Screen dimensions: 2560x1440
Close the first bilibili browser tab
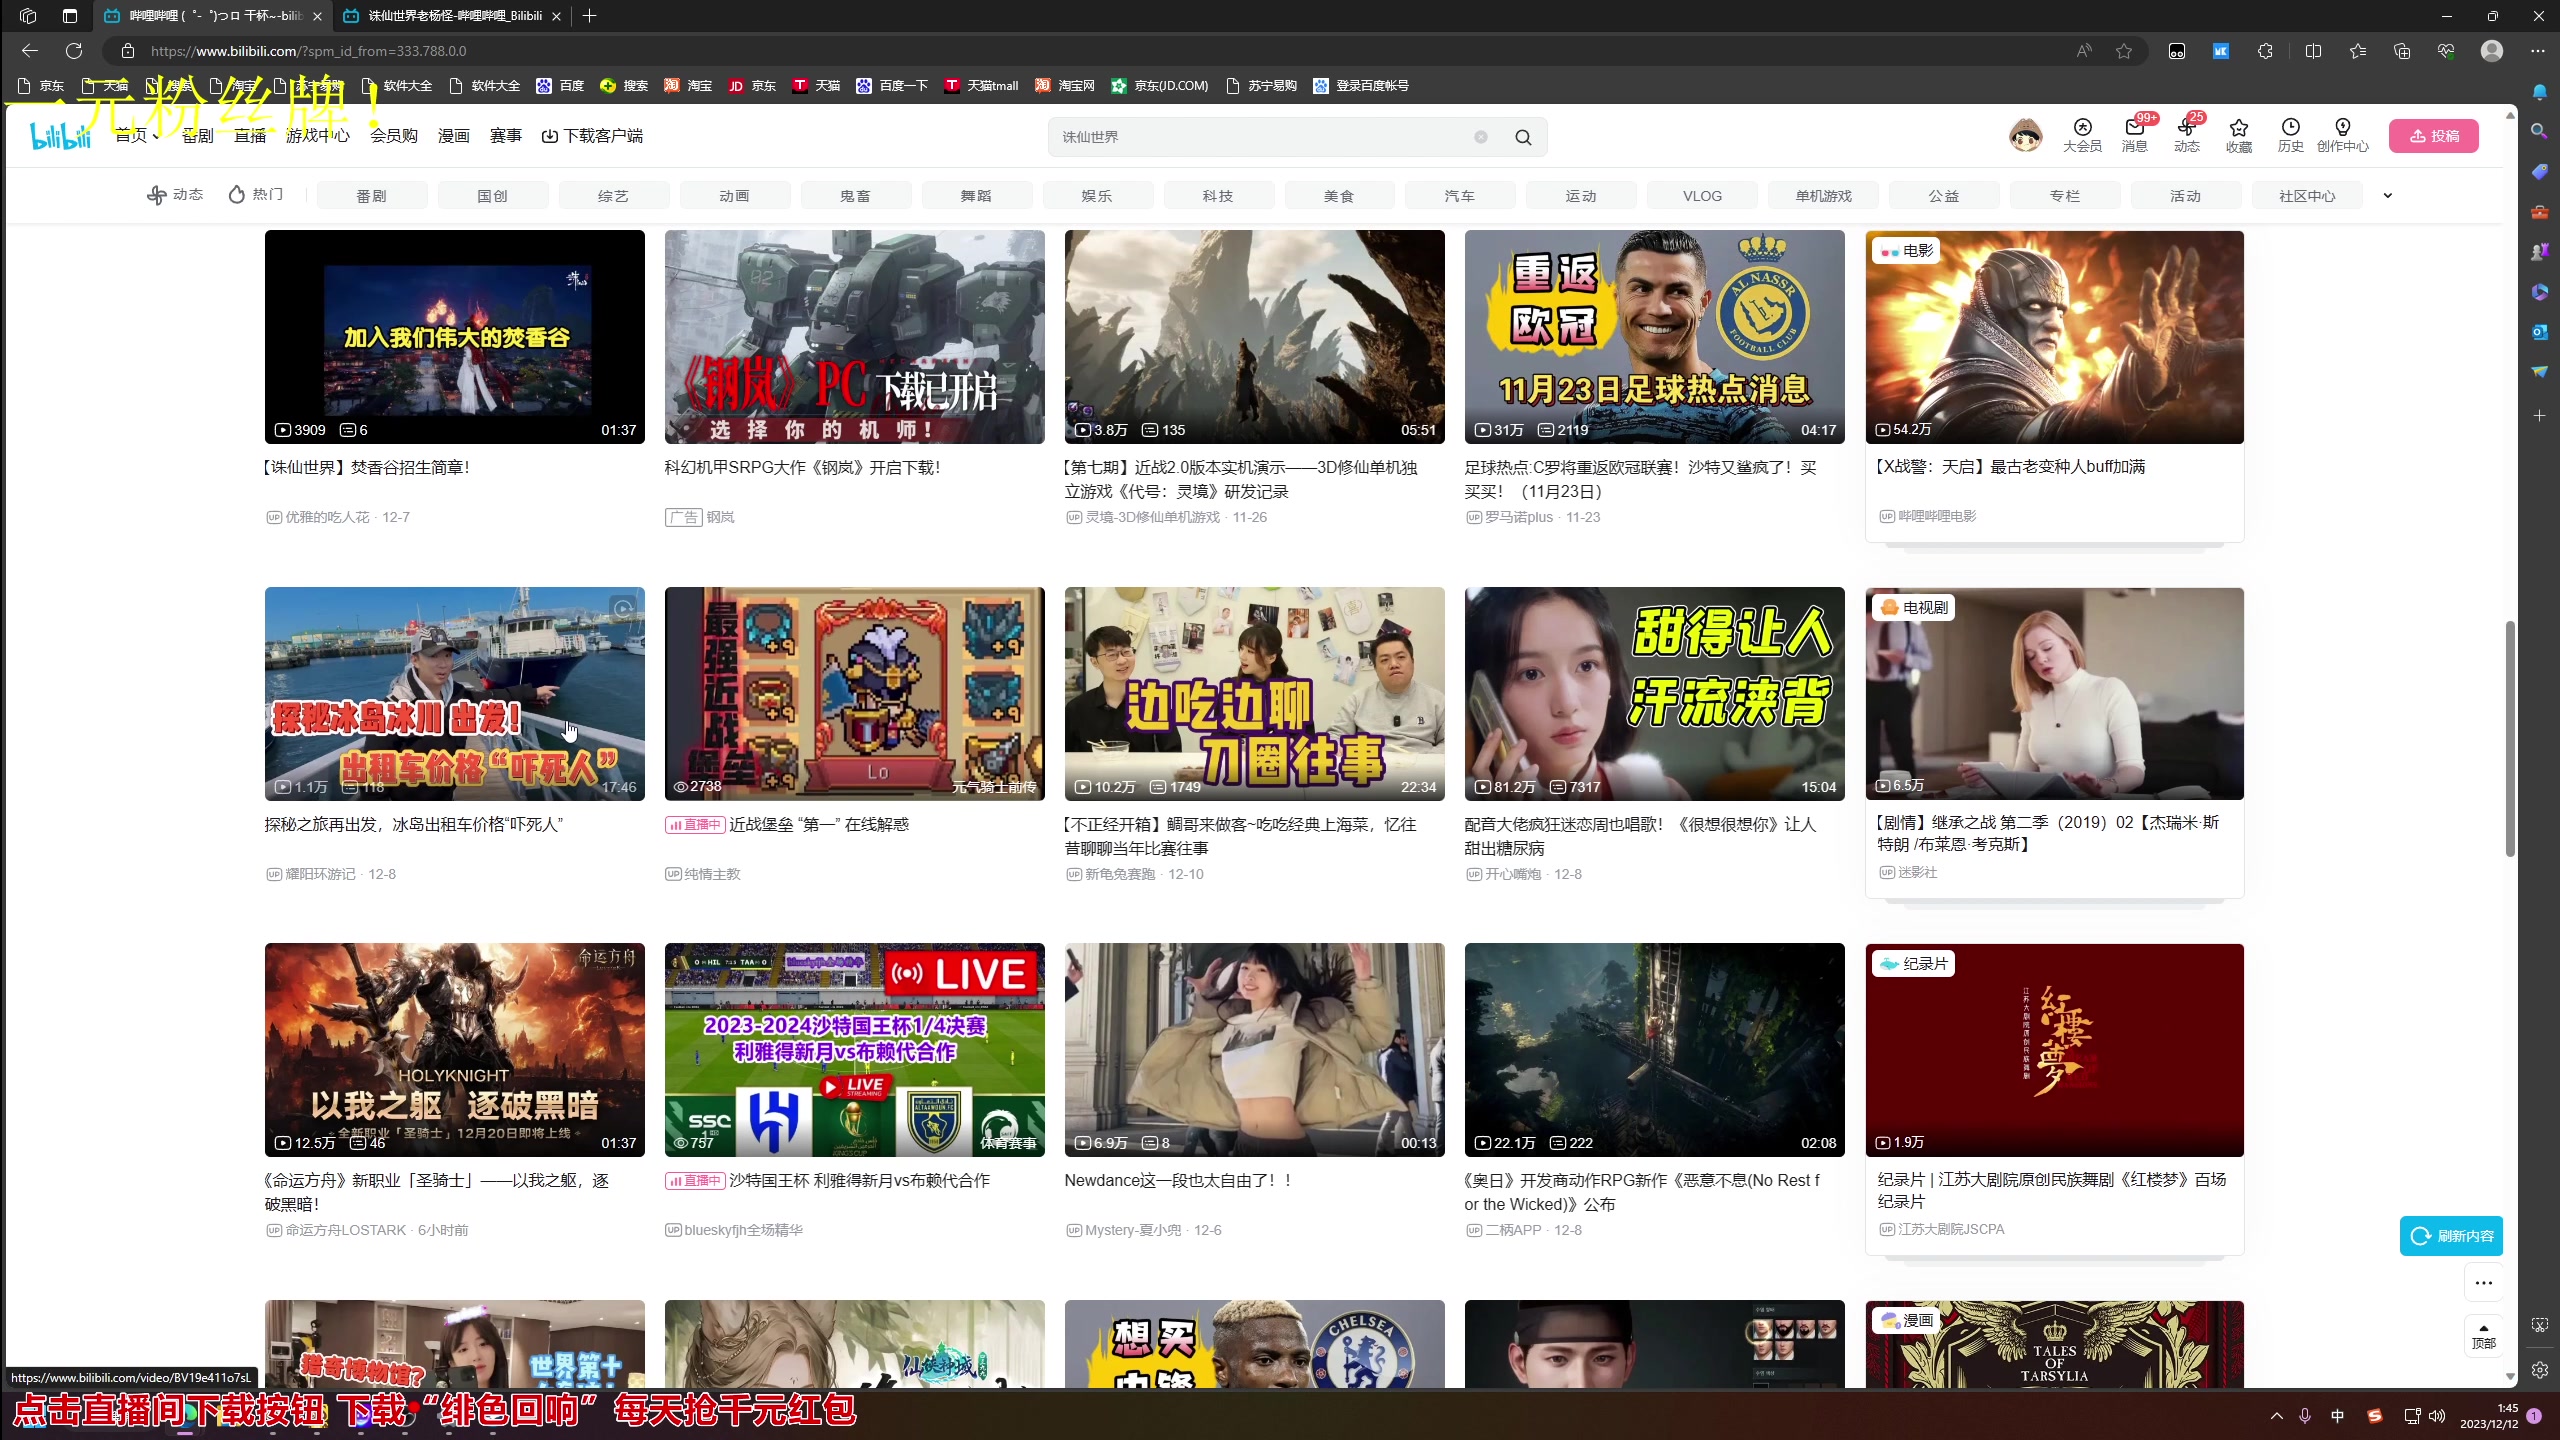tap(317, 16)
